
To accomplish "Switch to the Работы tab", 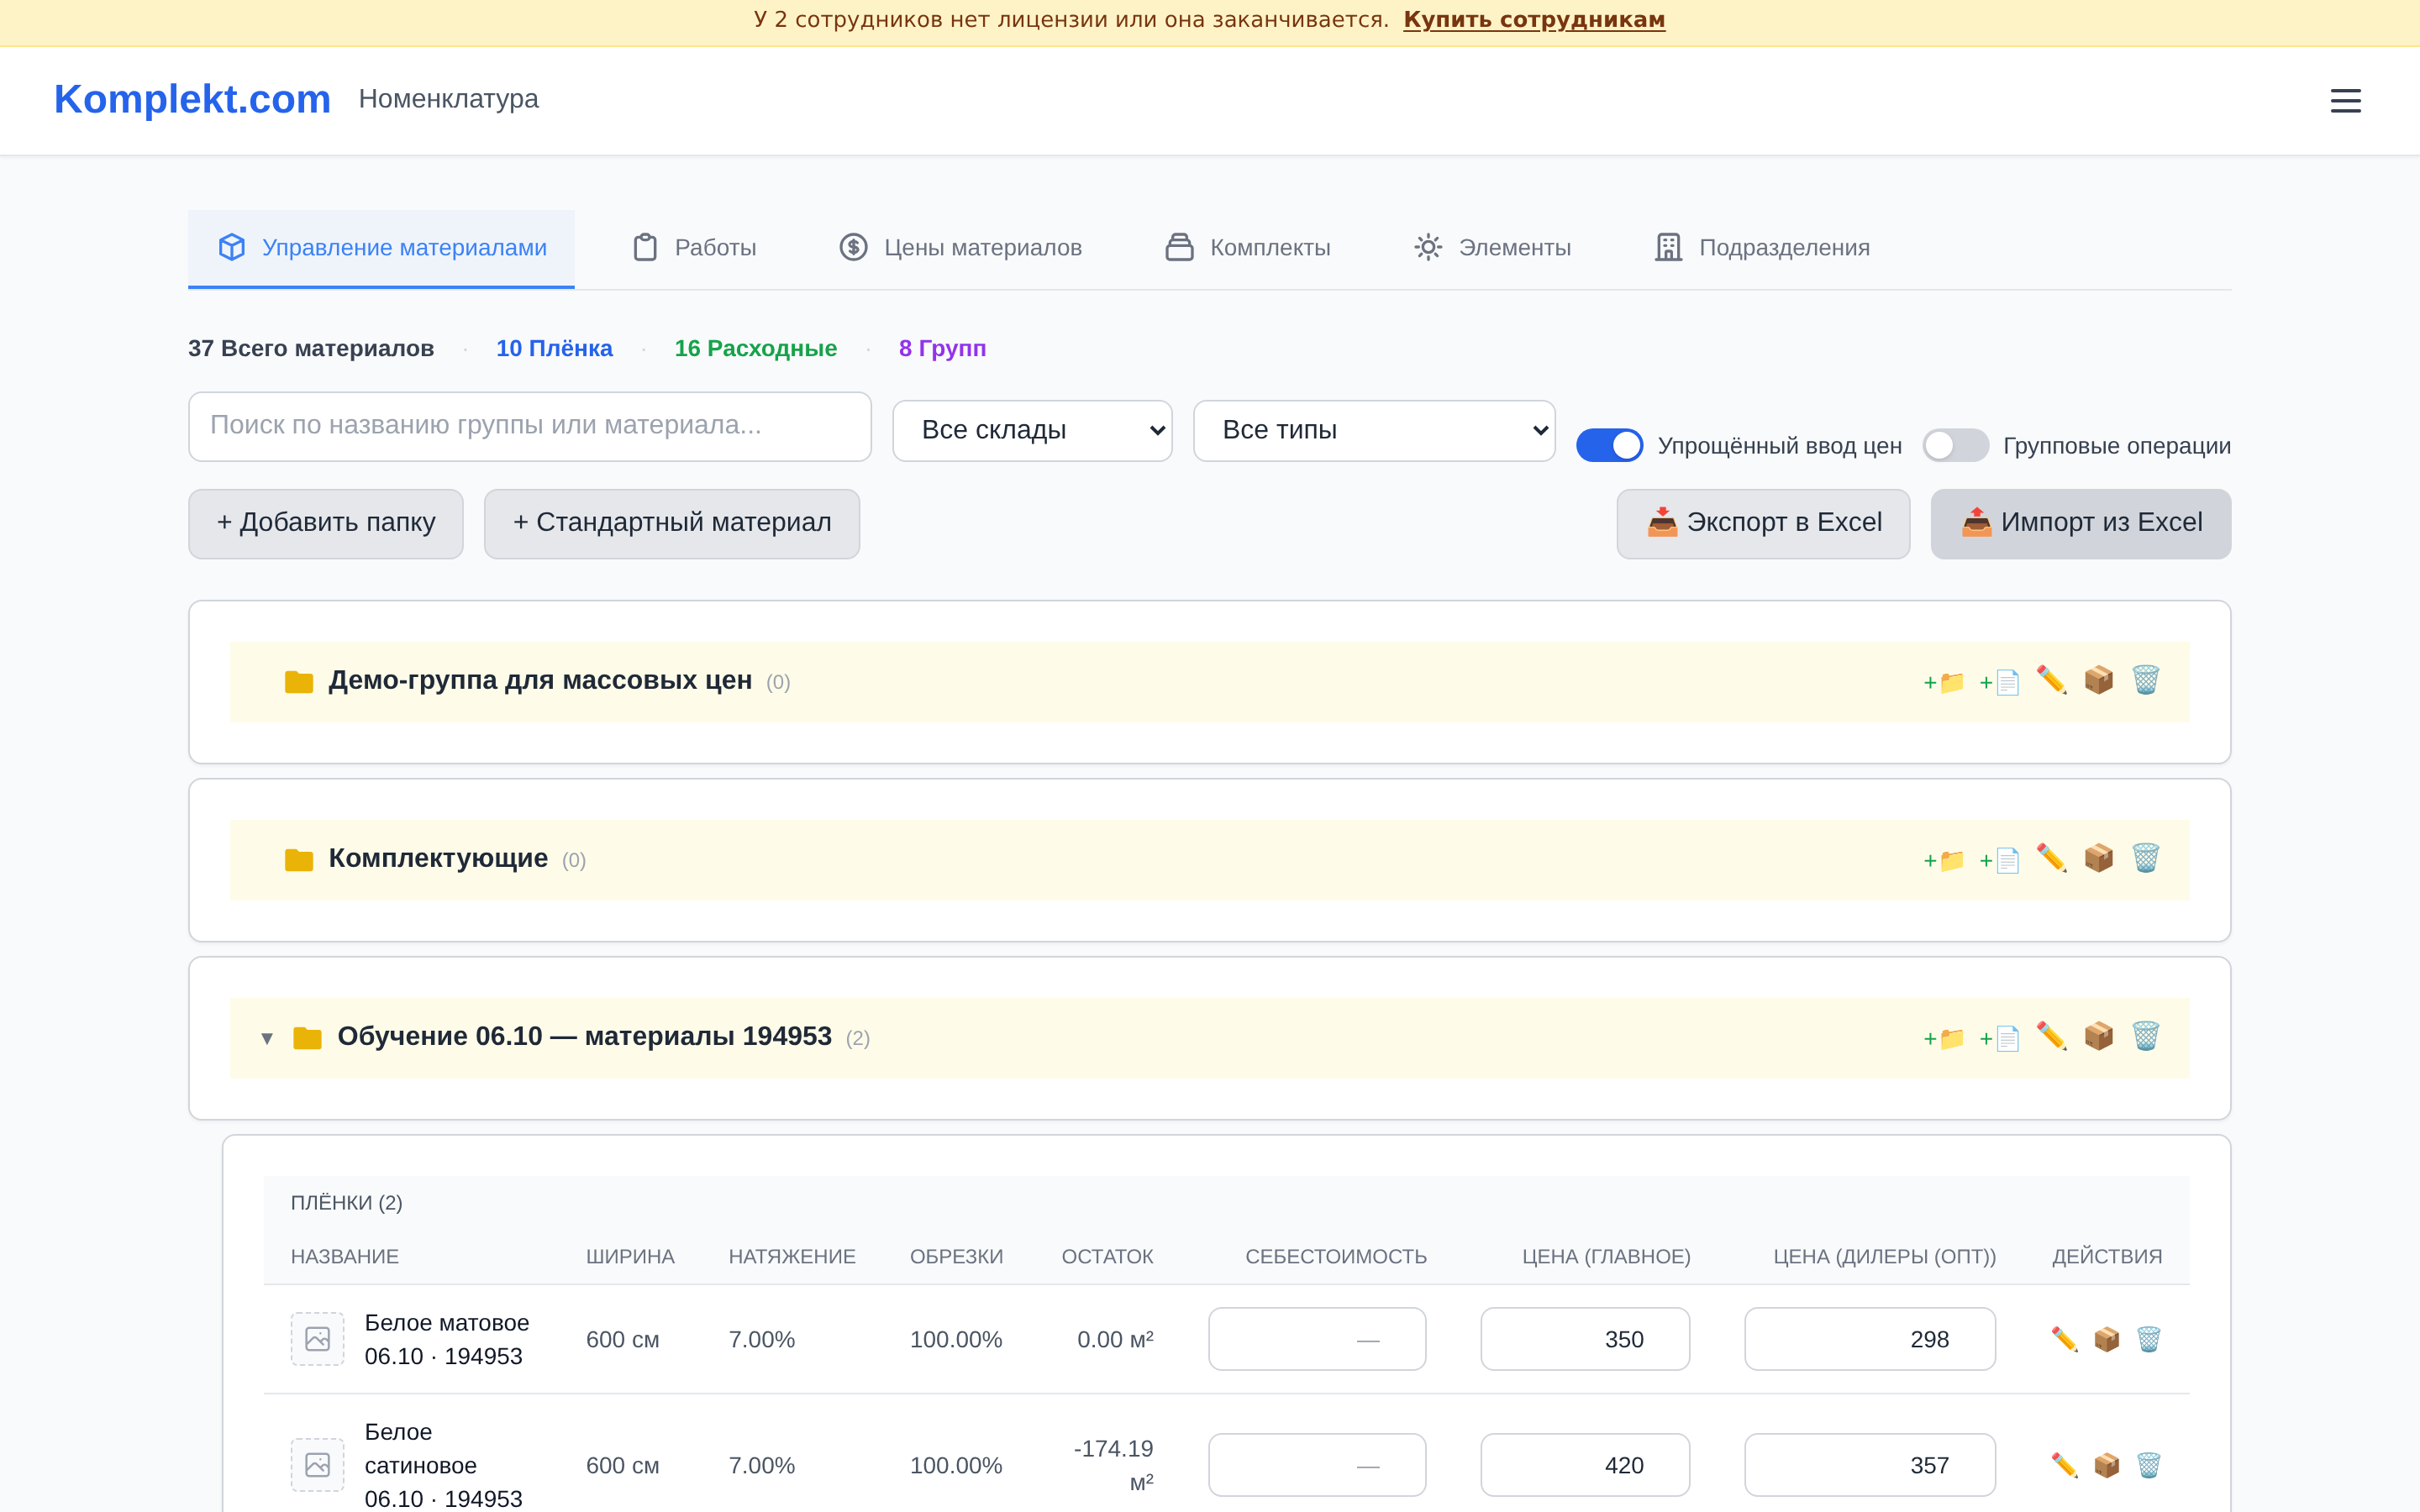I will (694, 248).
